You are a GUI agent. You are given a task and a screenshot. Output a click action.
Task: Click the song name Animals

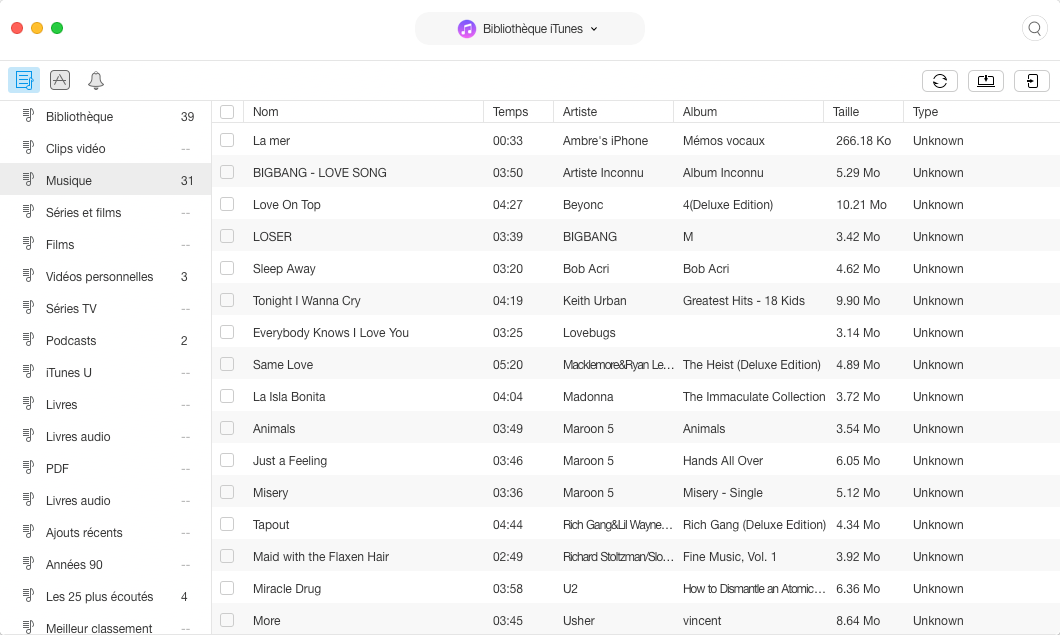tap(274, 428)
